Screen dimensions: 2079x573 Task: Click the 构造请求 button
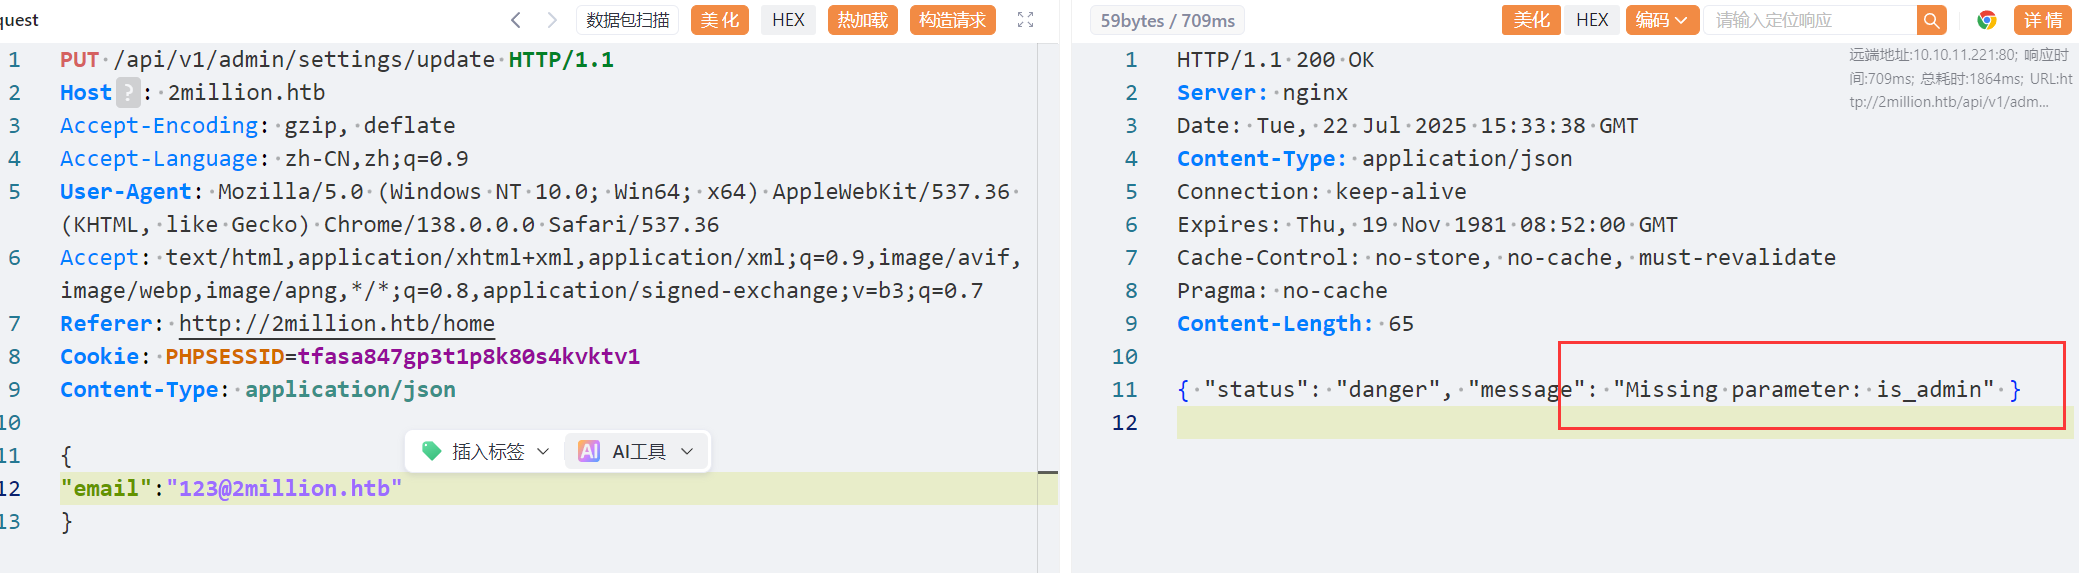[952, 20]
